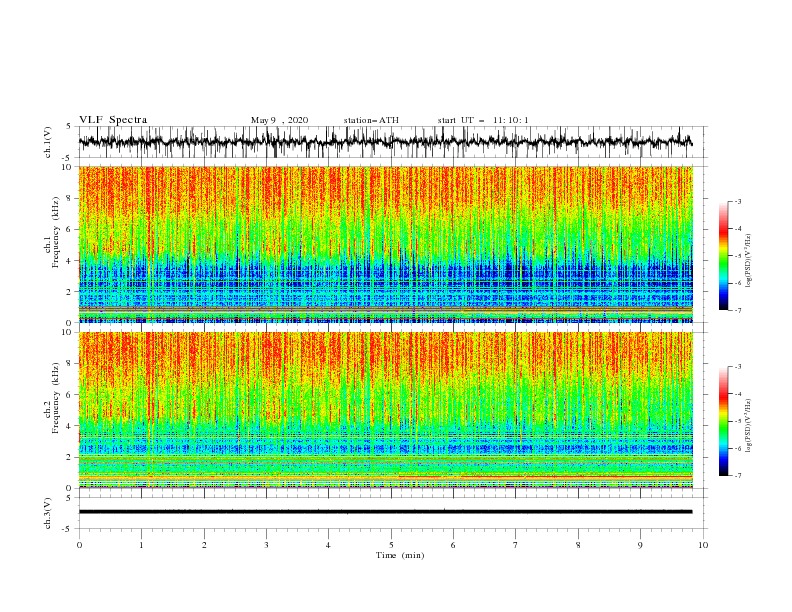Click the "ch.1(V)" waveform axis label
This screenshot has width=792, height=612.
click(x=48, y=142)
